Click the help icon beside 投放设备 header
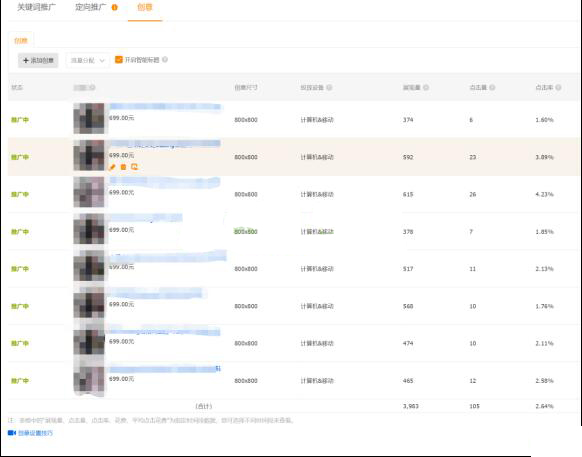This screenshot has height=457, width=582. click(x=329, y=88)
